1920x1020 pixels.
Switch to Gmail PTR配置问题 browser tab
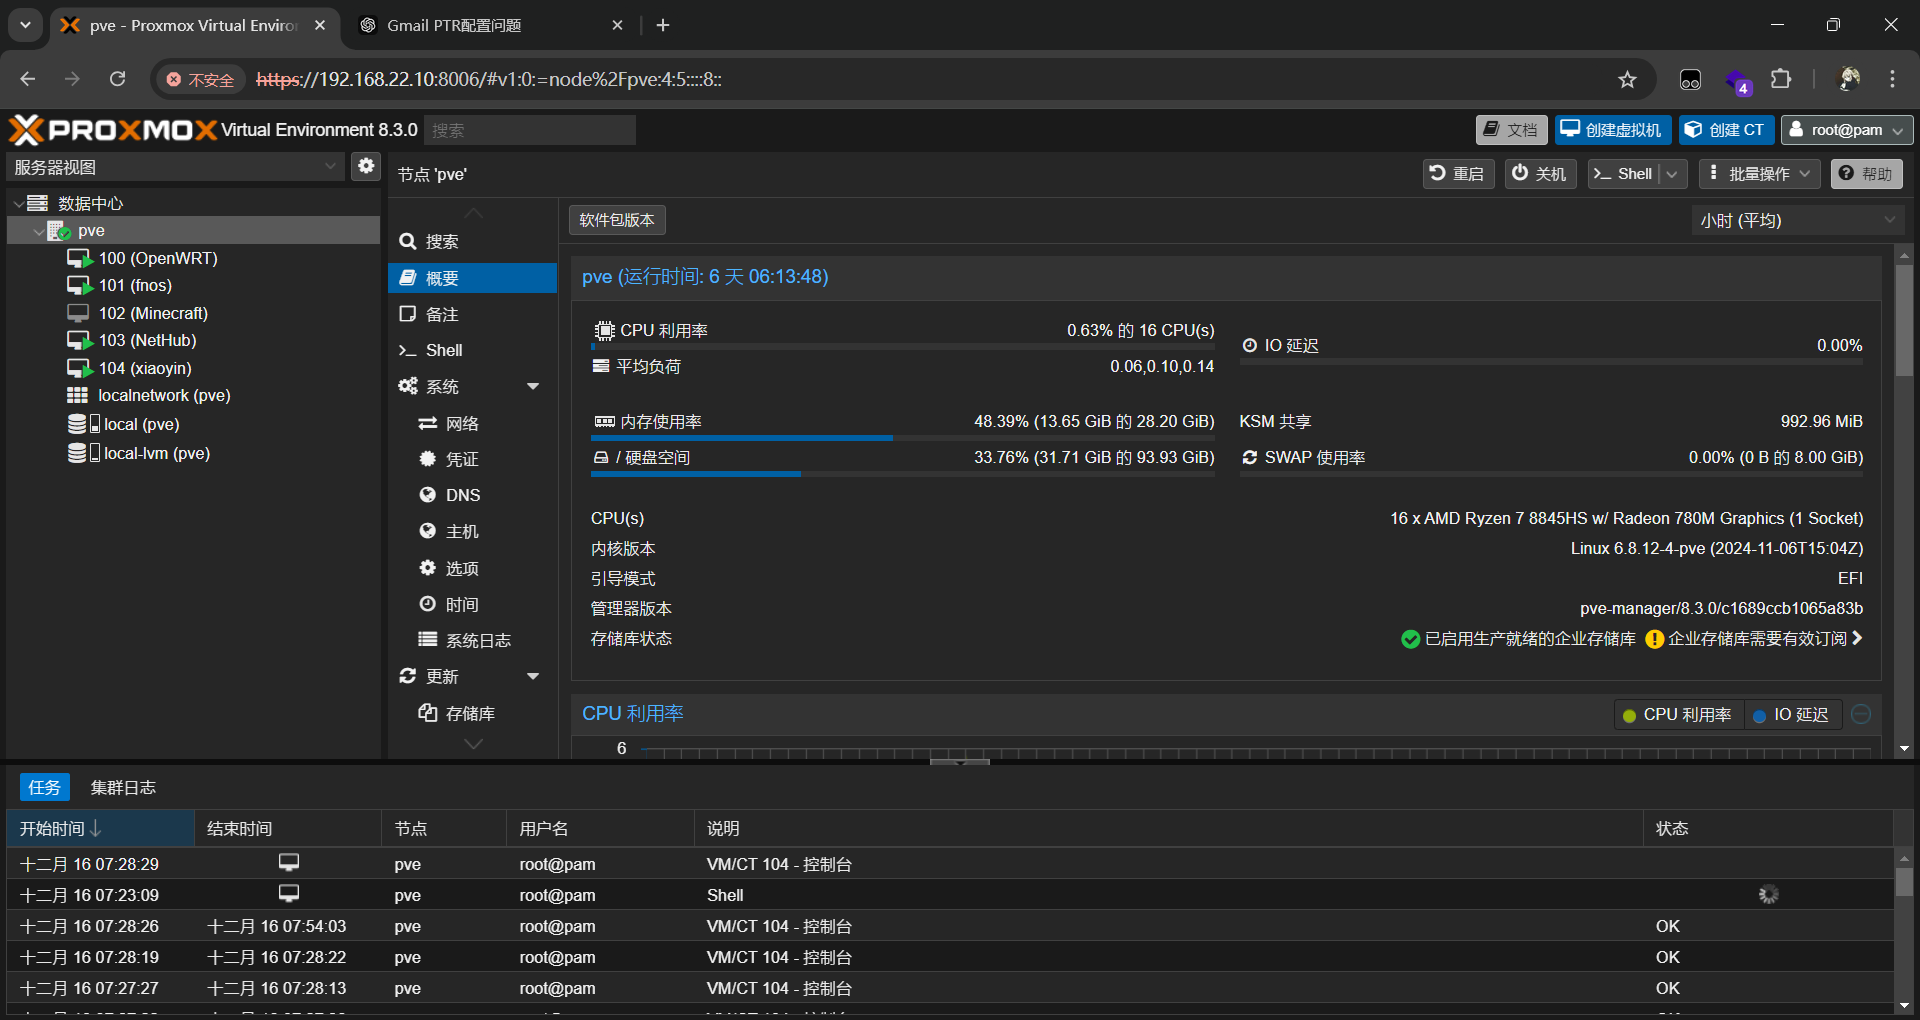492,25
